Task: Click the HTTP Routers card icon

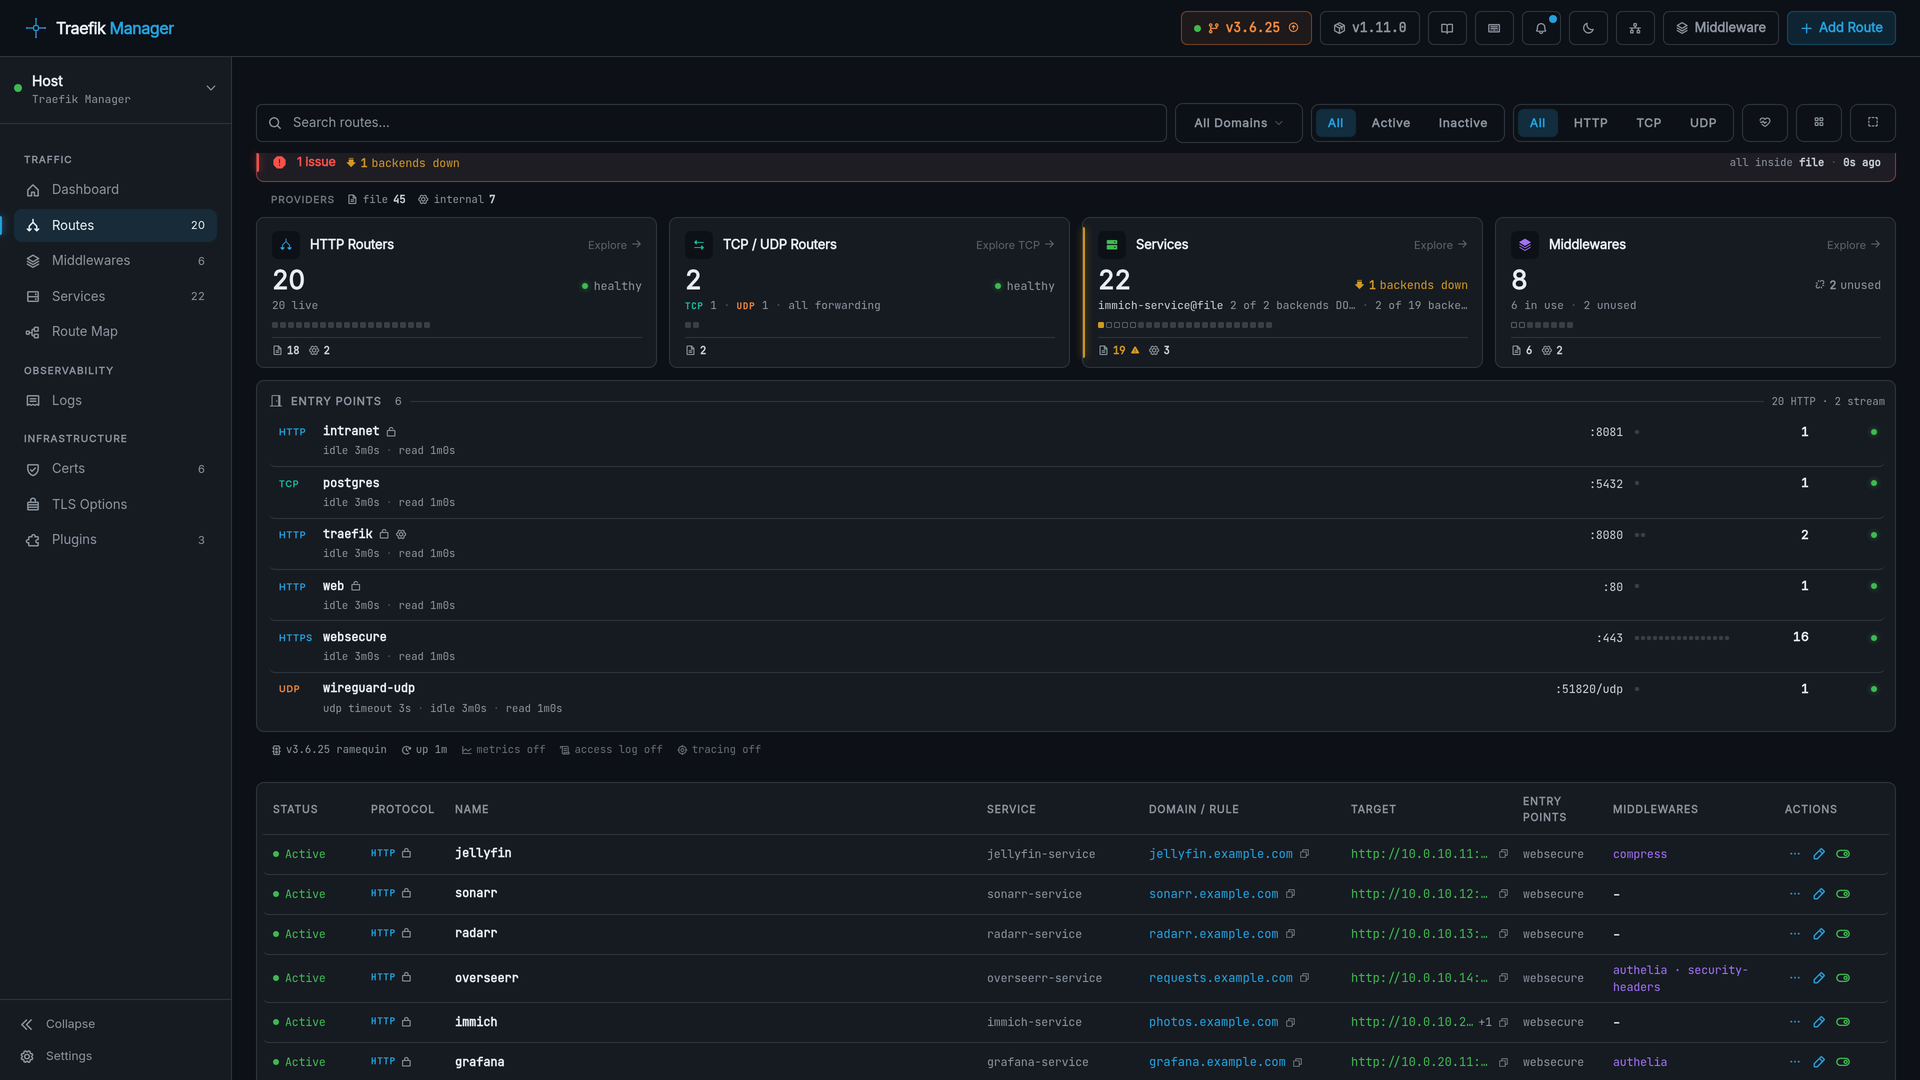Action: (x=286, y=245)
